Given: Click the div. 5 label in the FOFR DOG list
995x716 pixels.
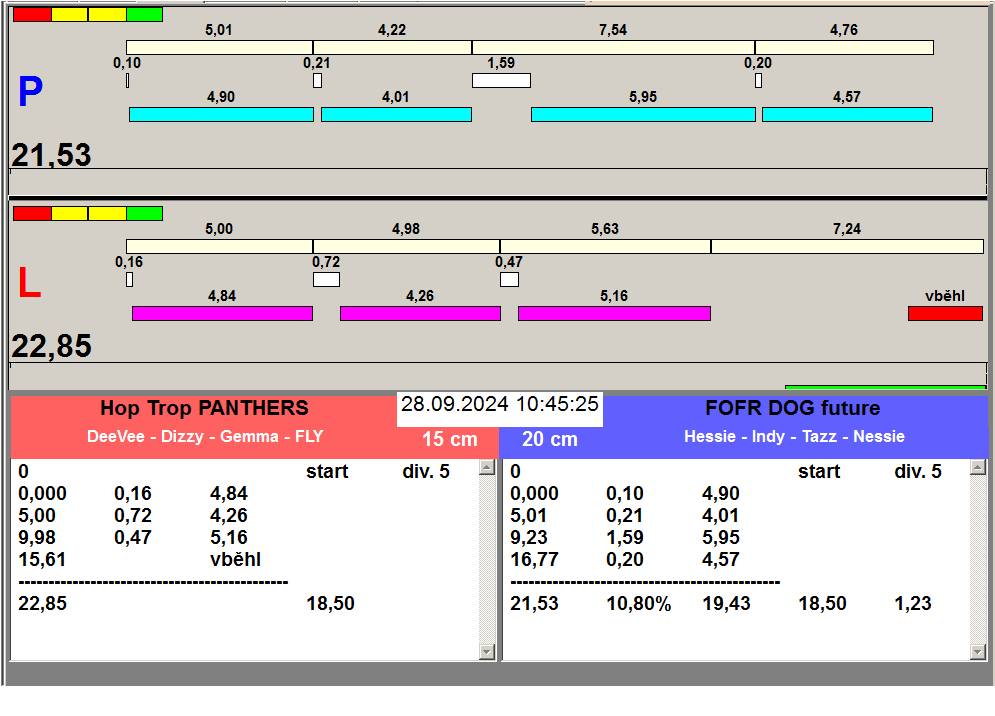Looking at the screenshot, I should click(918, 472).
